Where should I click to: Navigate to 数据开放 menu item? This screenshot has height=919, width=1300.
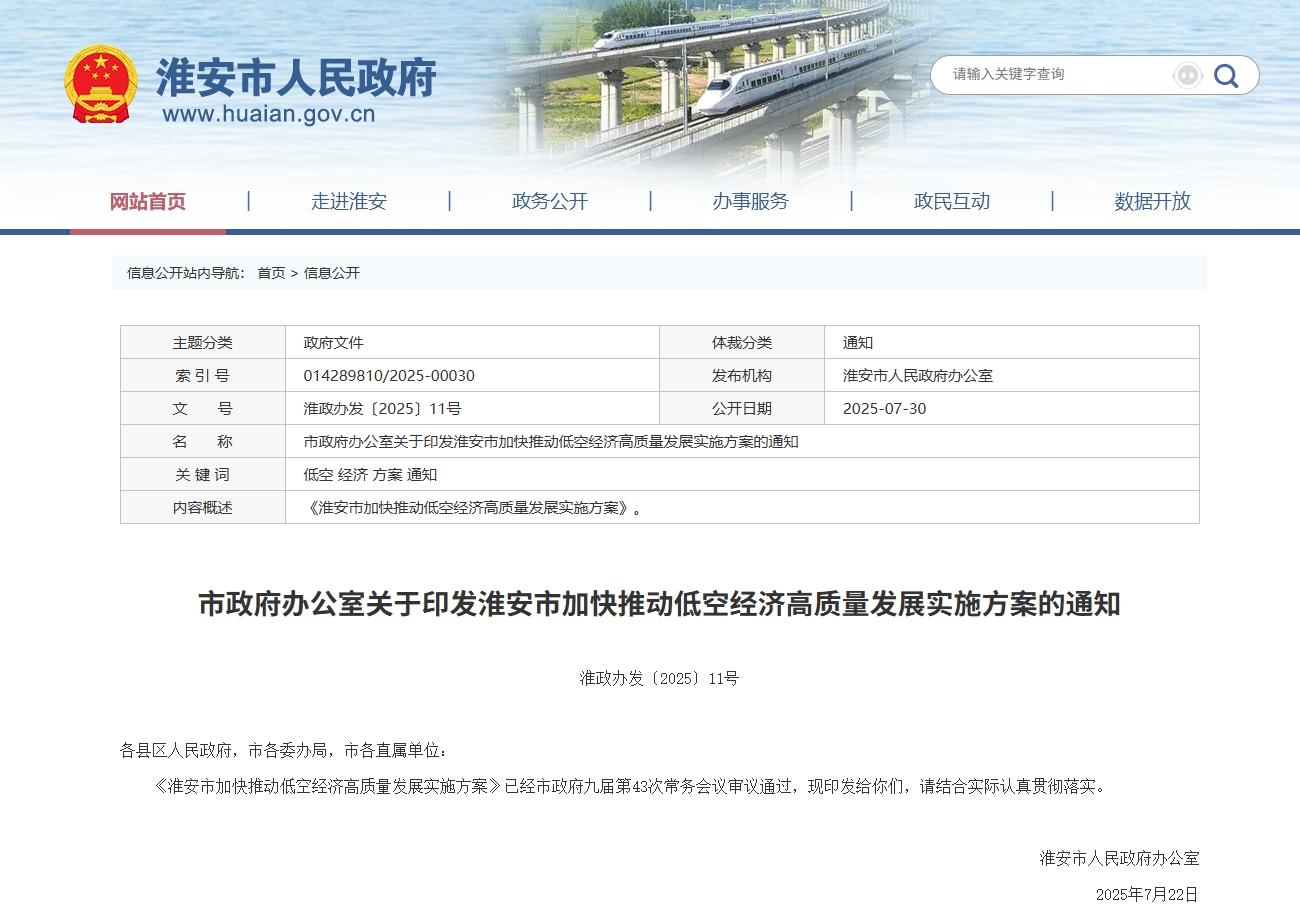click(1153, 201)
